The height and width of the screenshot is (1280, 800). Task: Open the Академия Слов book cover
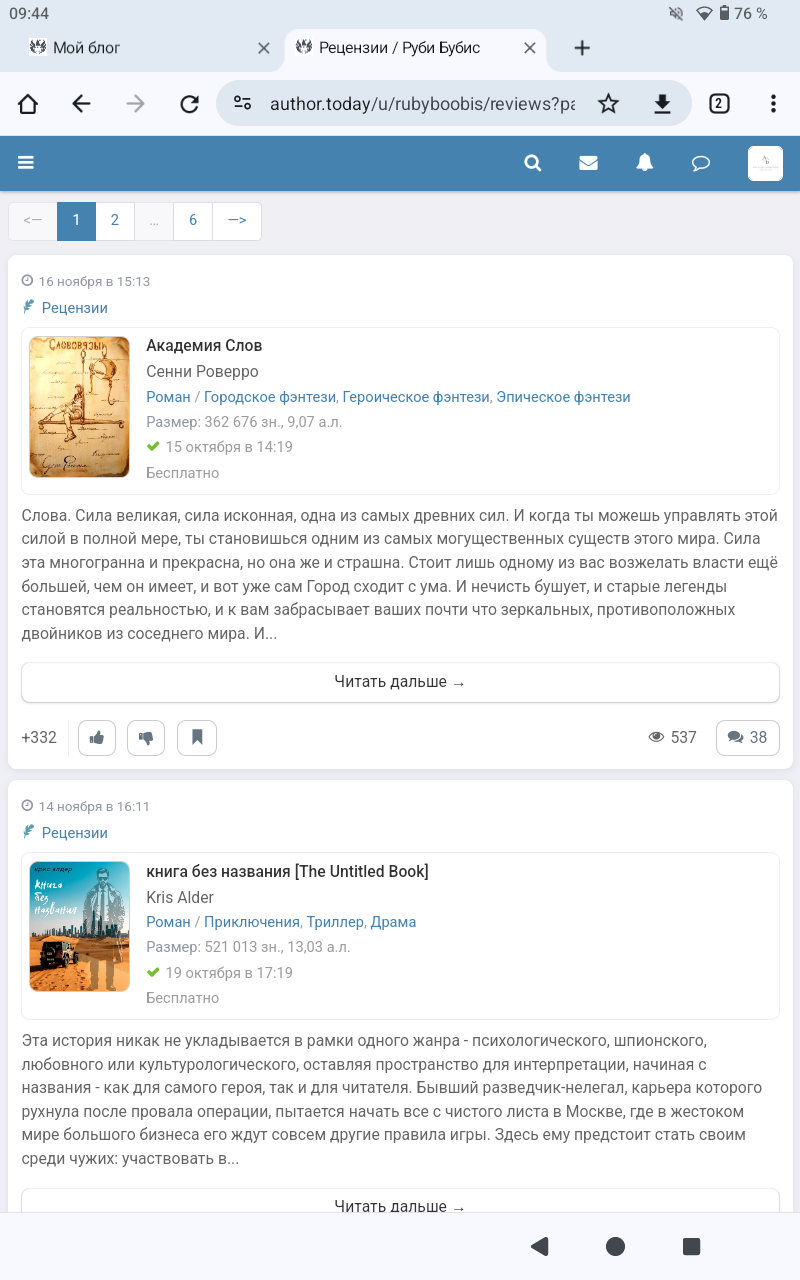(x=80, y=407)
